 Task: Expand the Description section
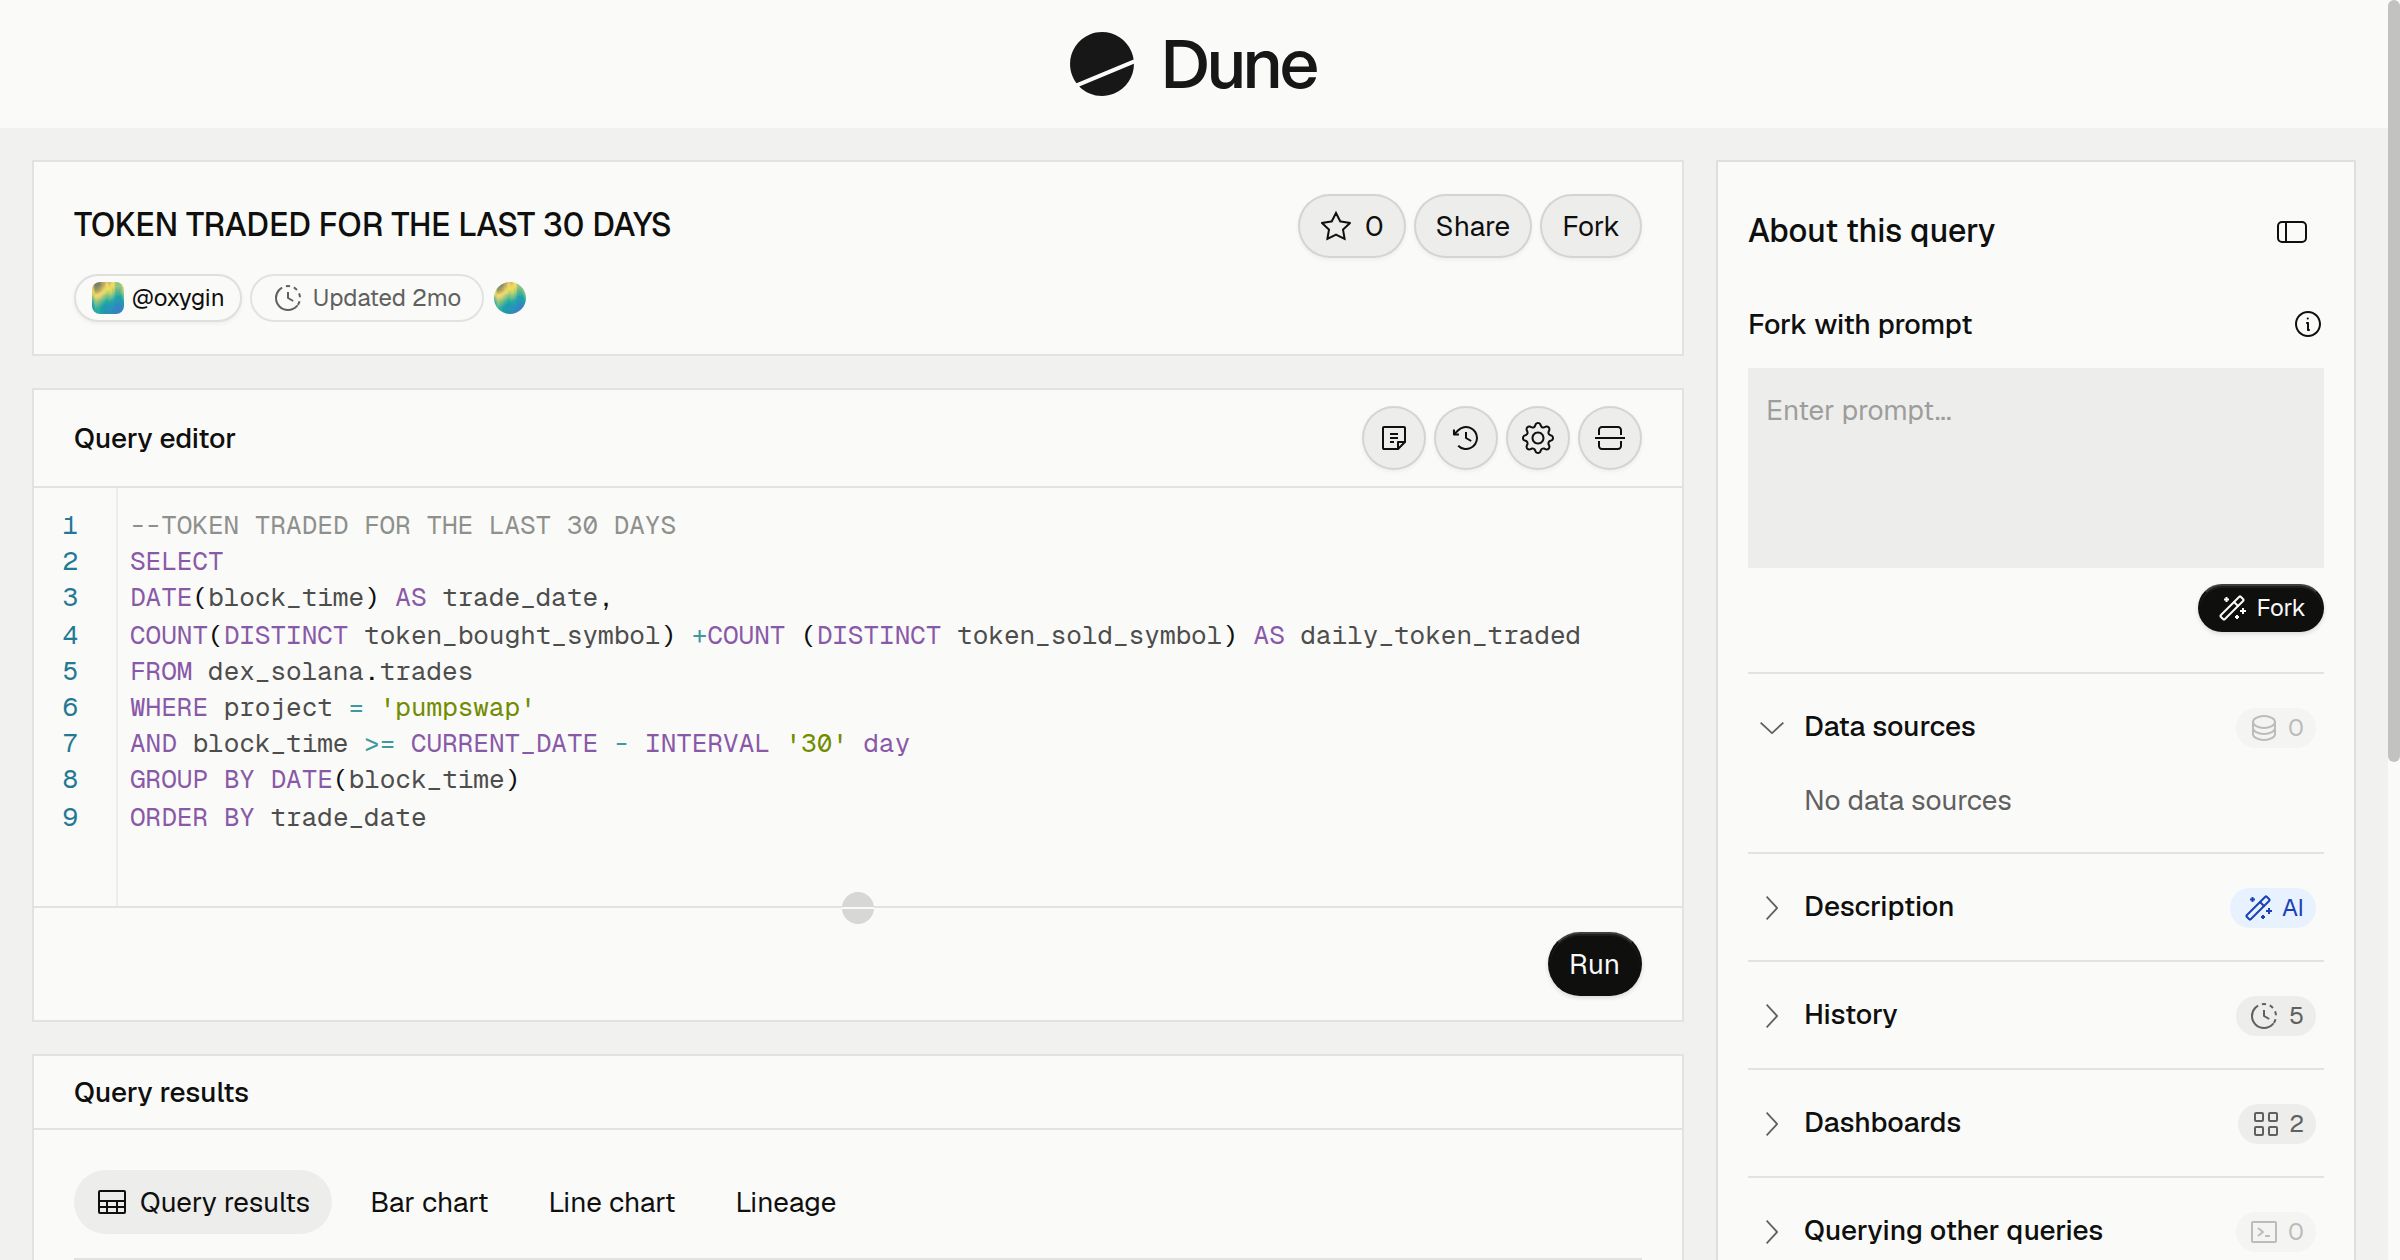coord(1771,907)
